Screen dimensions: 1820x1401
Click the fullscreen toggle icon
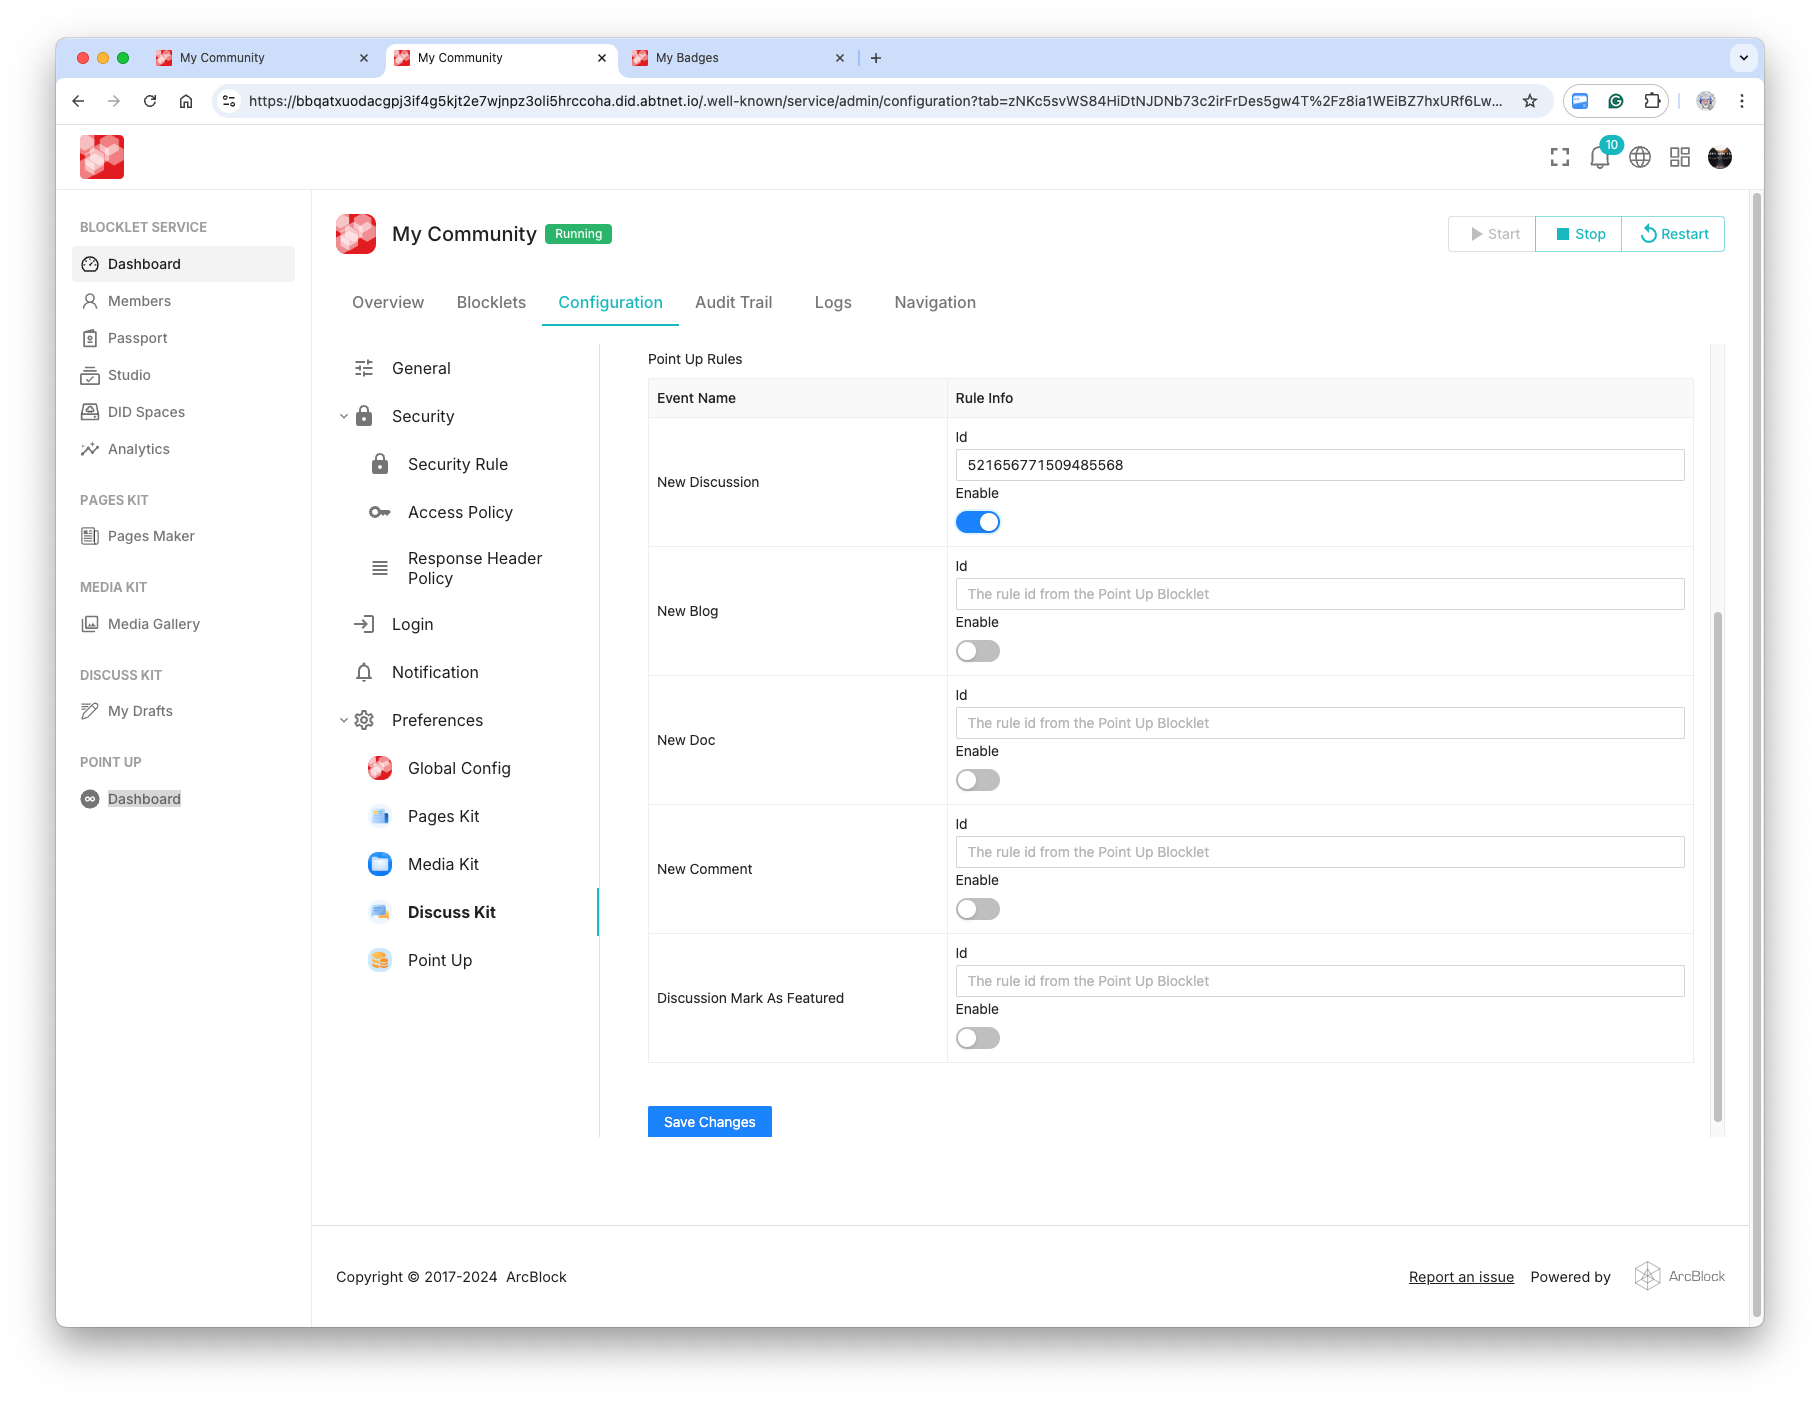[x=1559, y=157]
